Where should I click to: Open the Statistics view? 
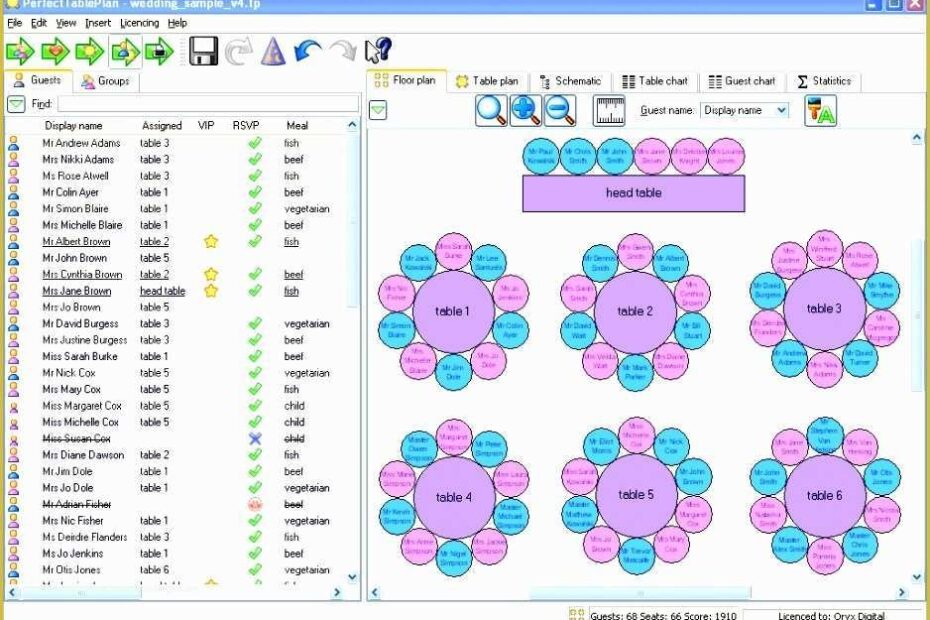click(x=827, y=81)
